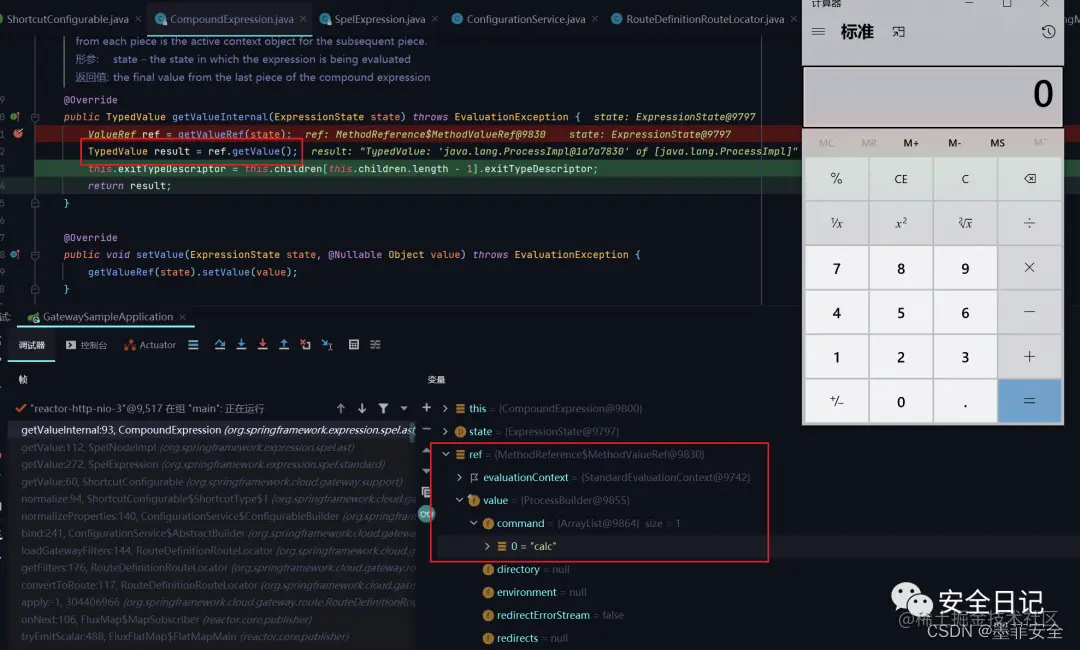Screen dimensions: 1080x650
Task: Select next frame with the down arrow
Action: tap(362, 408)
